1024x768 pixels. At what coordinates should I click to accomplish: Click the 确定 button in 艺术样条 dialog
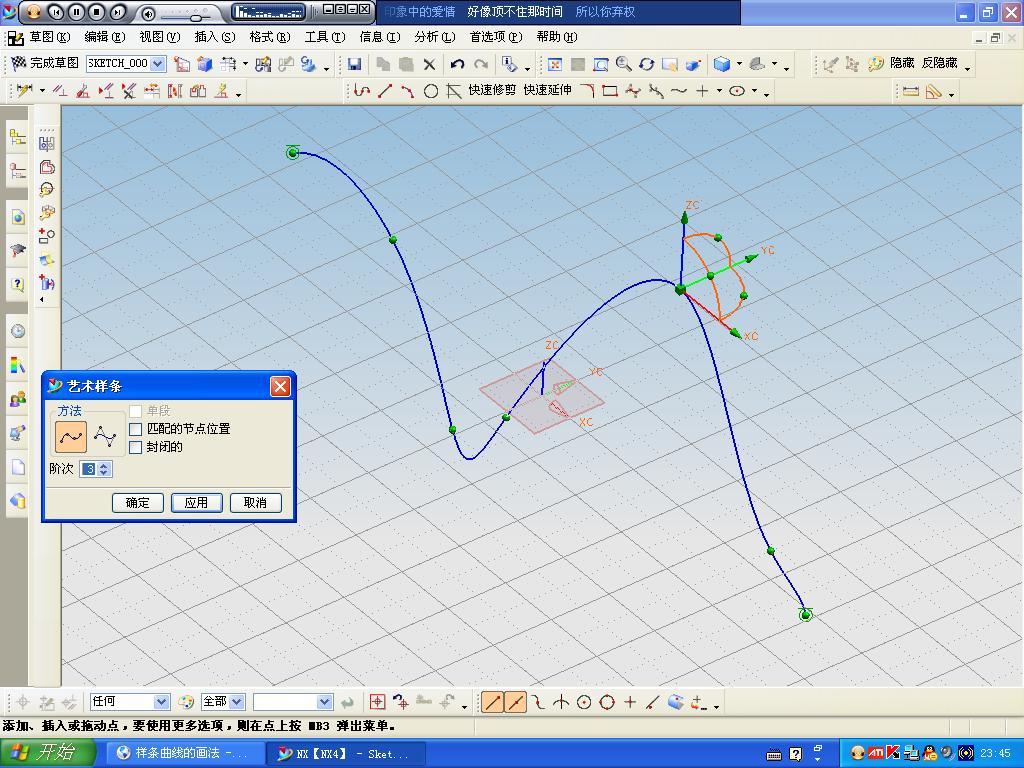pos(138,502)
